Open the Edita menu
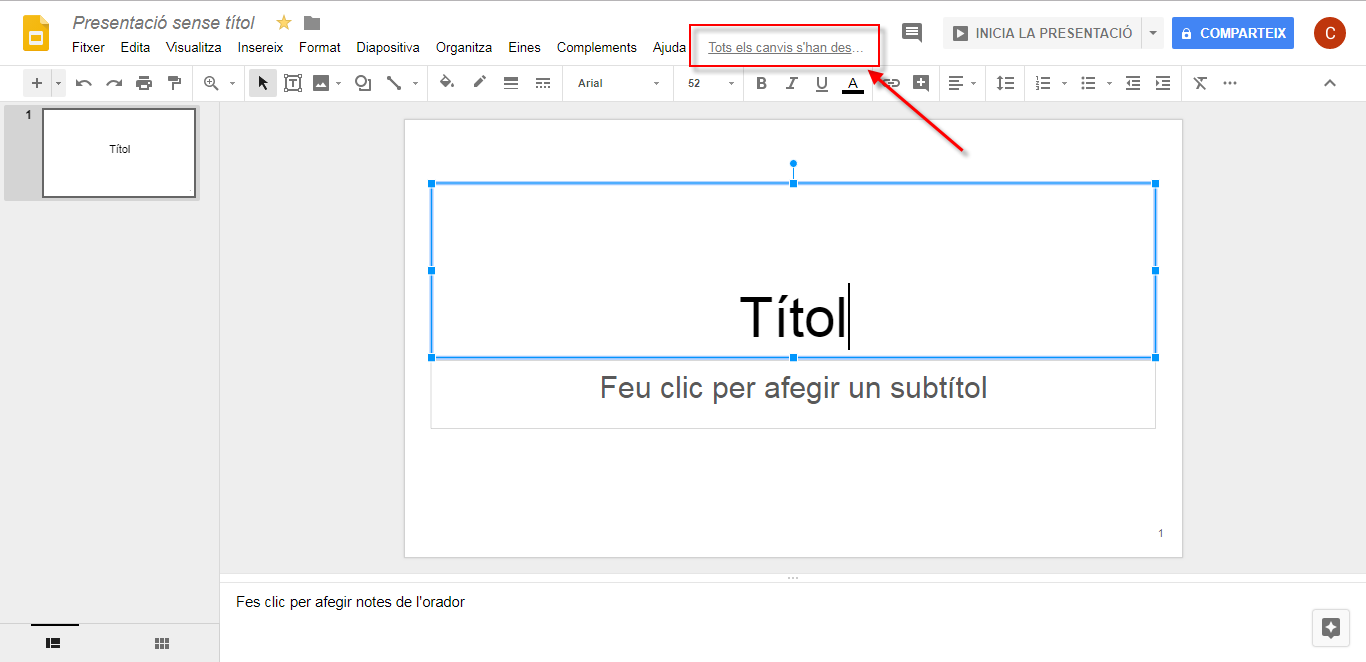The height and width of the screenshot is (662, 1366). [x=135, y=47]
